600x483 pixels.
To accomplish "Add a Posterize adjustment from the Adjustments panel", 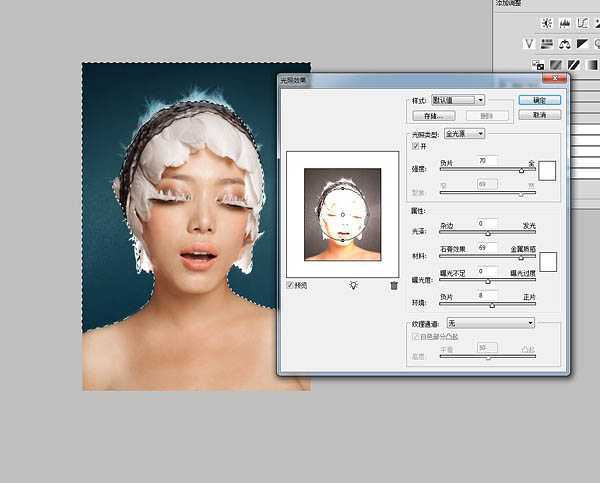I will [556, 65].
